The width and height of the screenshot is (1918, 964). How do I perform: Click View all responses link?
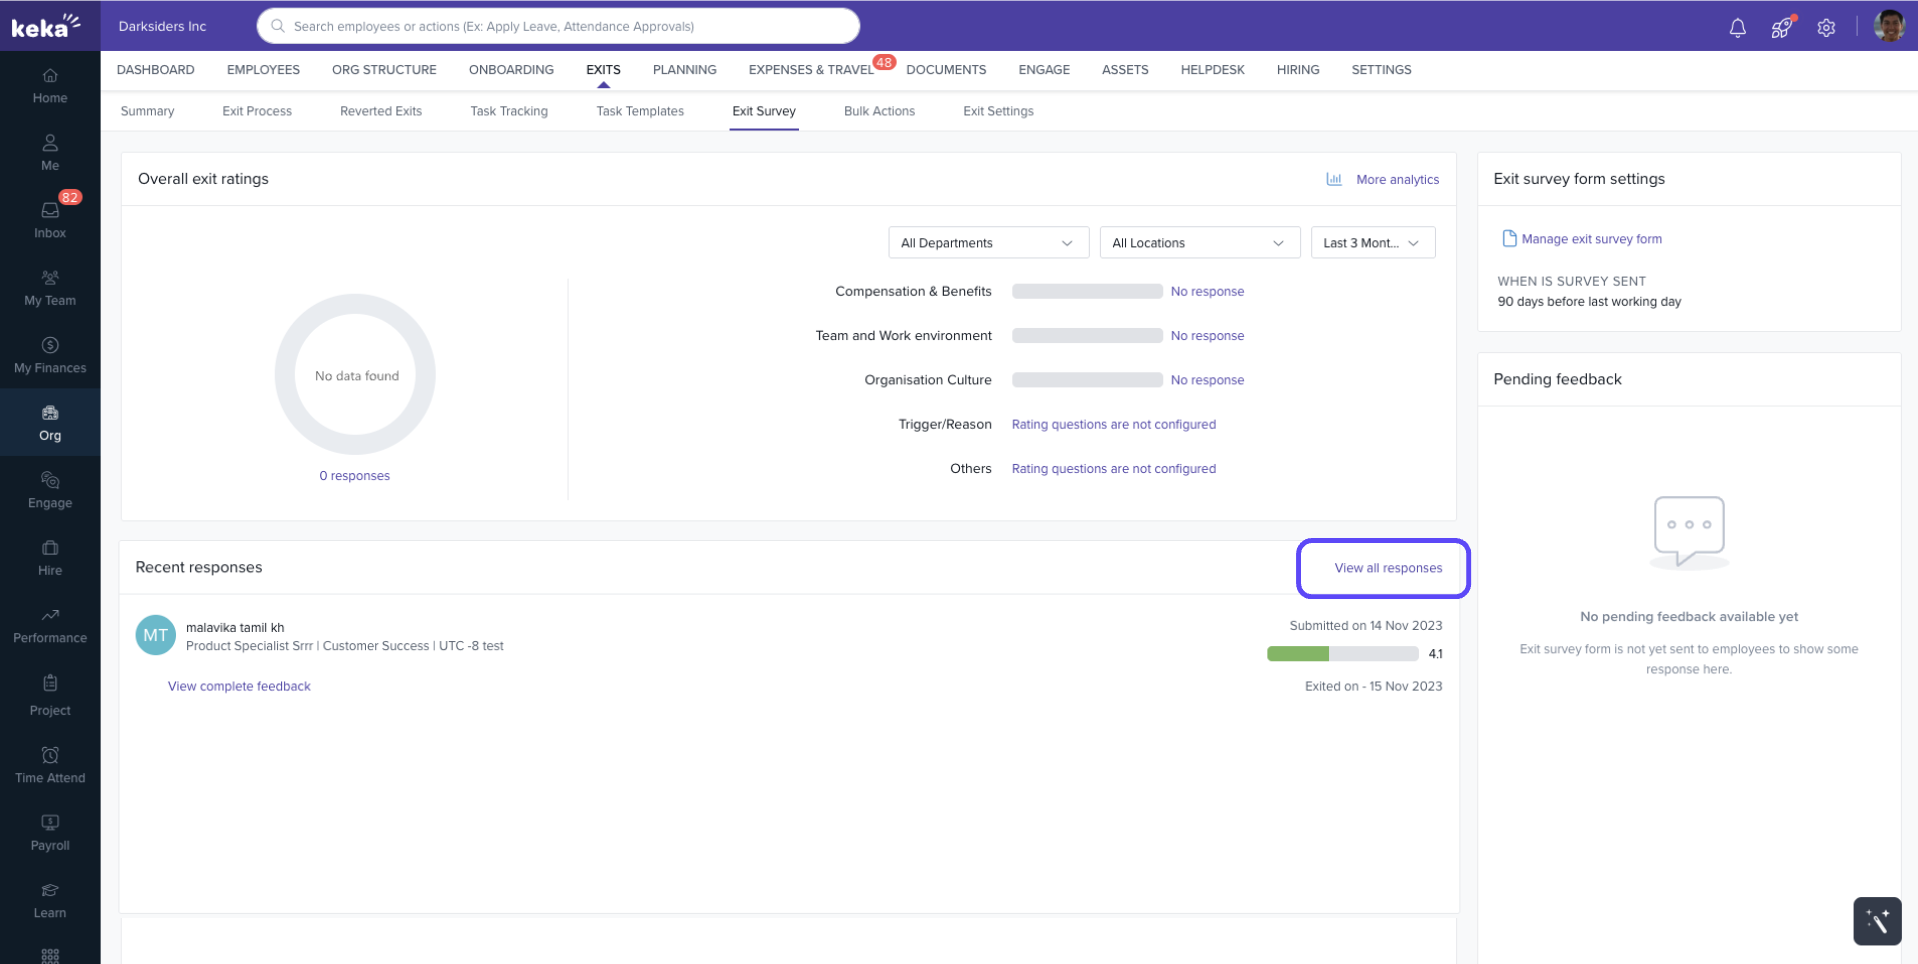[x=1387, y=568]
